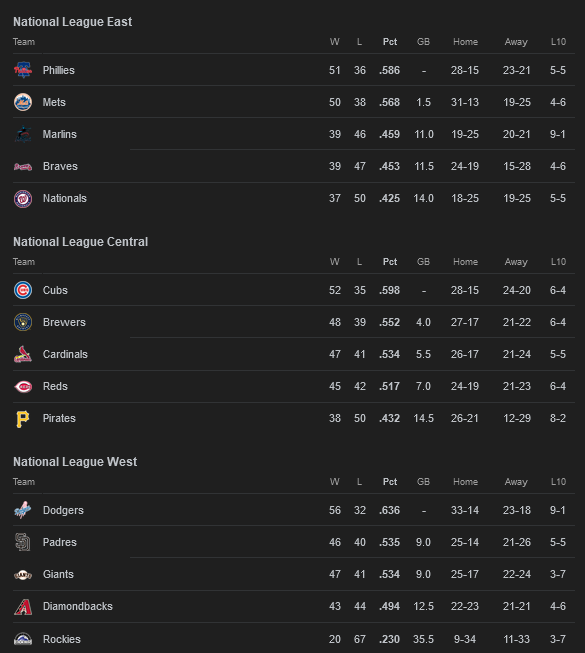Open the Braves team link
The height and width of the screenshot is (653, 585).
pos(60,166)
